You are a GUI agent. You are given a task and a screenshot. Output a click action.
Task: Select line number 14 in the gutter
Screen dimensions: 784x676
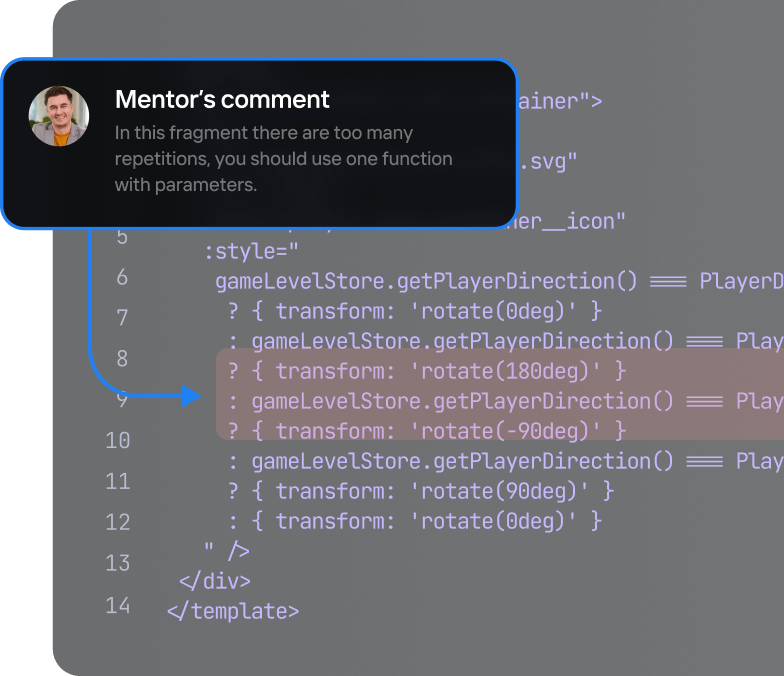(x=118, y=605)
